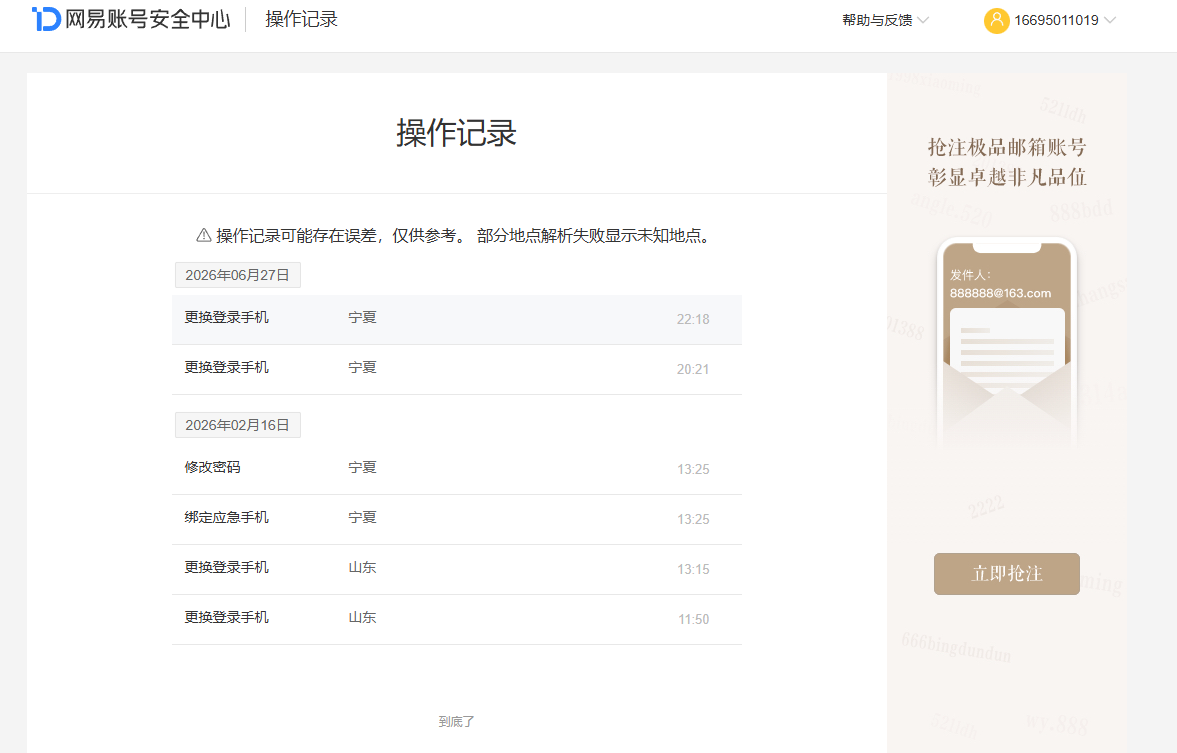Click the phone mockup ad image
The width and height of the screenshot is (1177, 753).
click(x=1007, y=345)
